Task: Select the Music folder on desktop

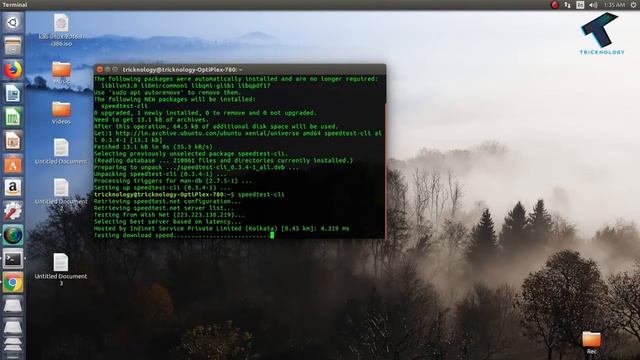Action: pos(61,73)
